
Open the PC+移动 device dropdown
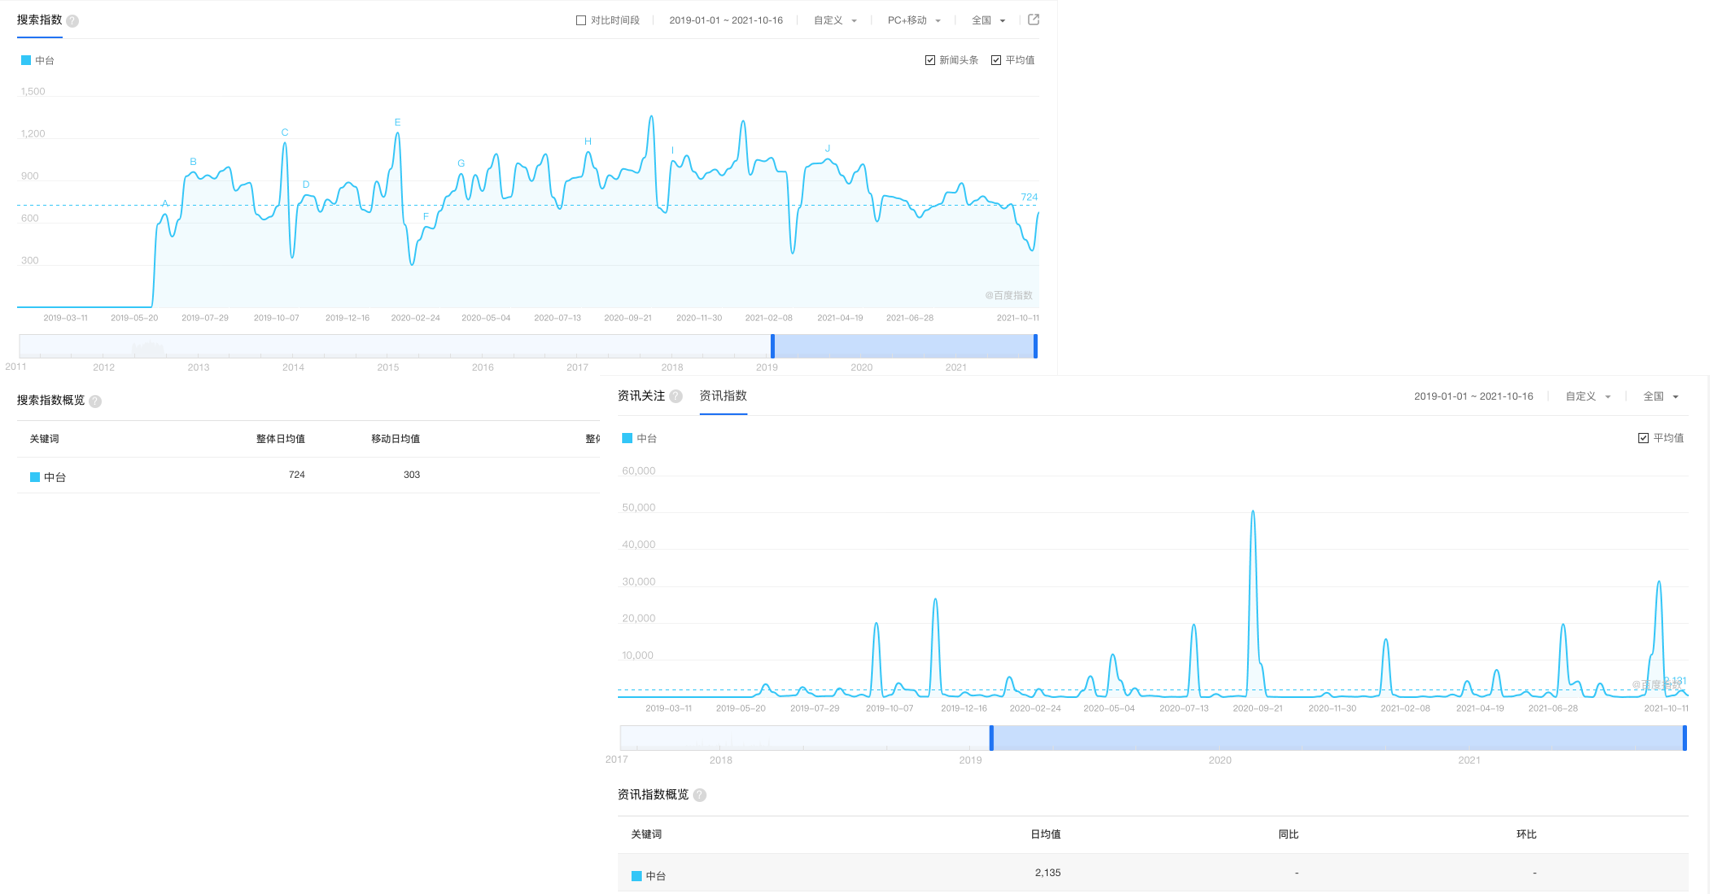tap(914, 20)
